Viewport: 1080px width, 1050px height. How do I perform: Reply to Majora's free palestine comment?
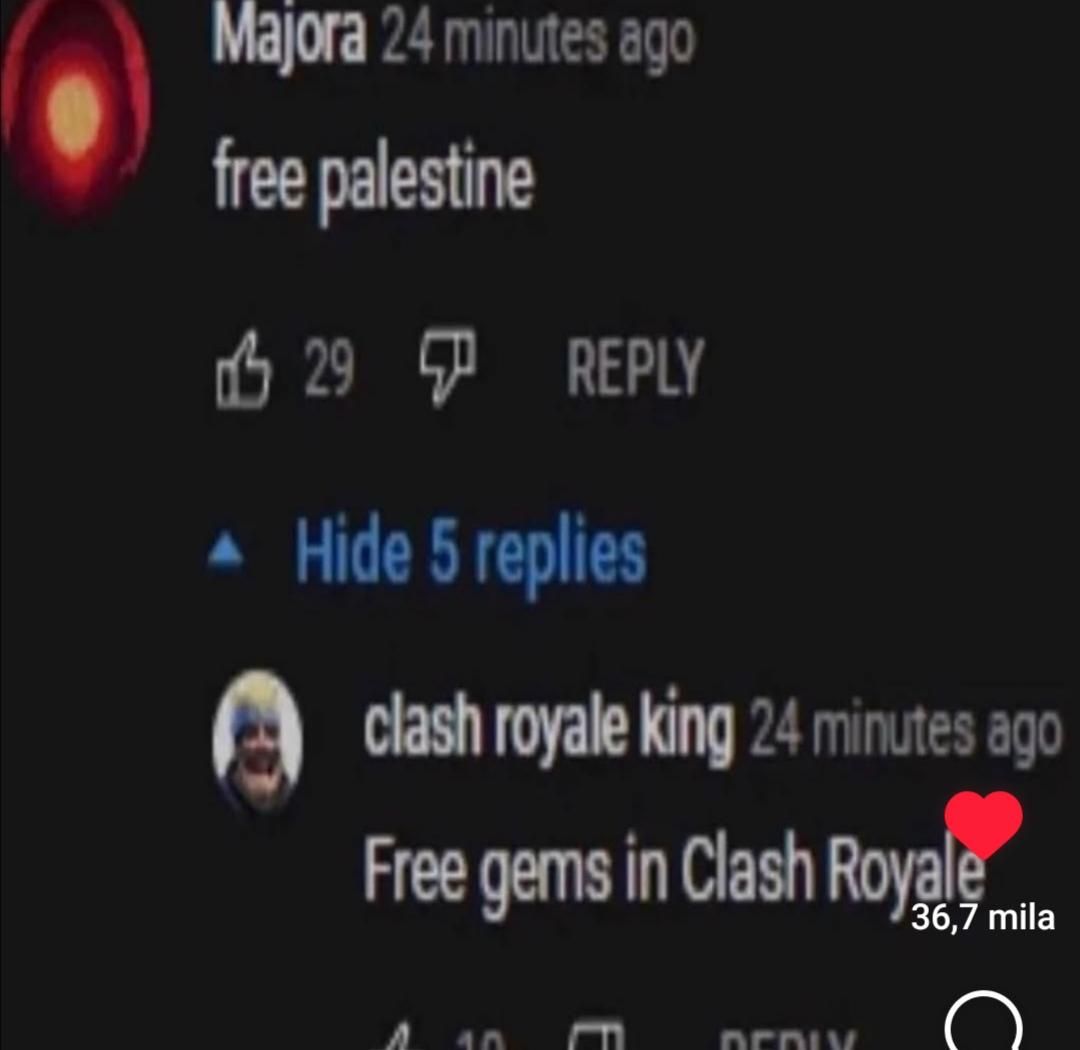(x=635, y=367)
